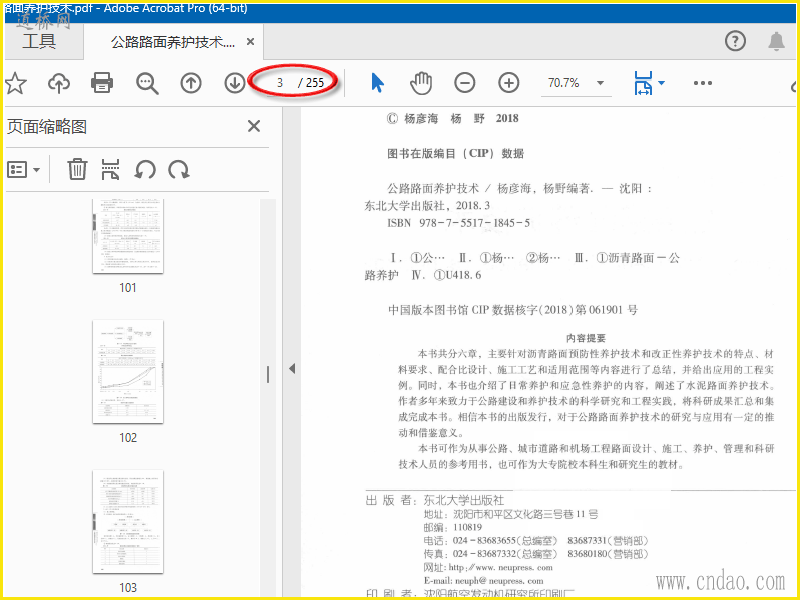Choose the hand pan tool
Image resolution: width=800 pixels, height=600 pixels.
(x=421, y=83)
